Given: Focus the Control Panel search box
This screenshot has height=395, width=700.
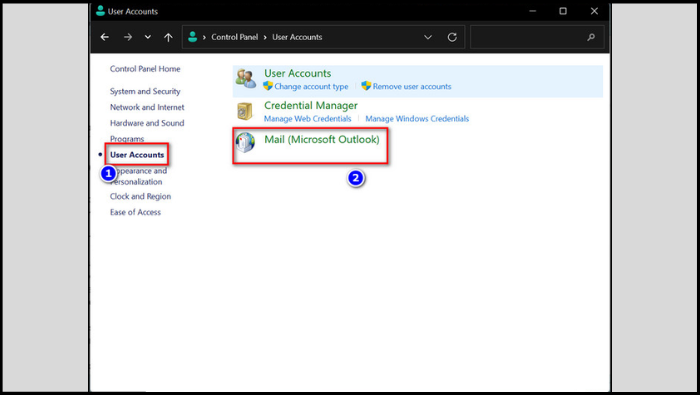Looking at the screenshot, I should 537,37.
